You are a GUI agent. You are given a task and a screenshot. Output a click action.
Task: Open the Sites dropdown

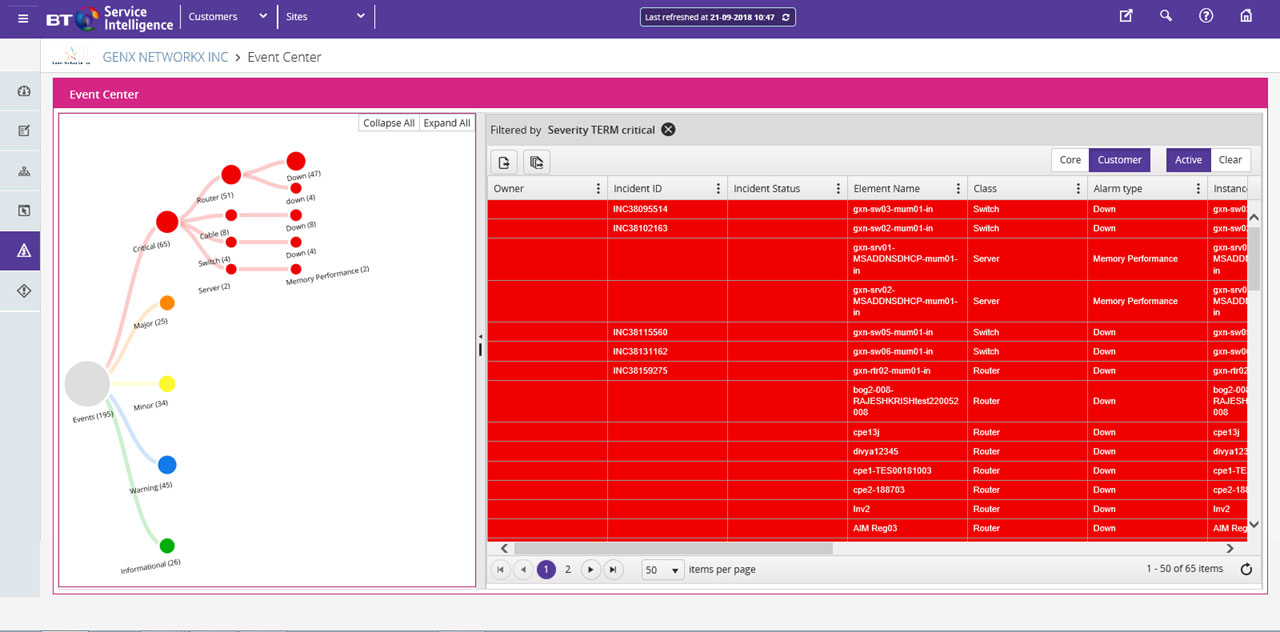pos(326,17)
